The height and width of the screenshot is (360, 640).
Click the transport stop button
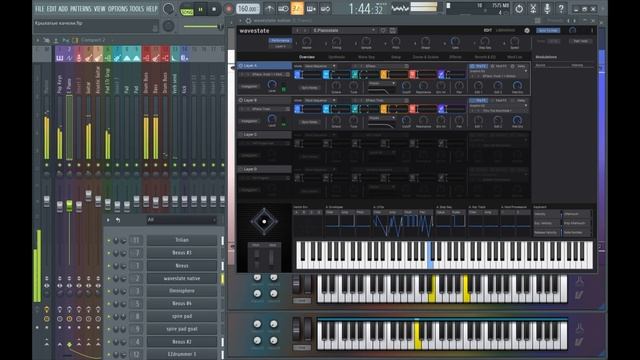point(214,9)
